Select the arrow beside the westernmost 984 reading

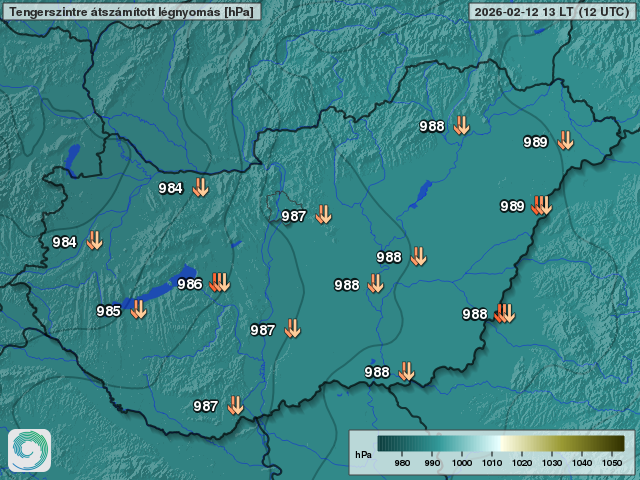[x=94, y=241]
